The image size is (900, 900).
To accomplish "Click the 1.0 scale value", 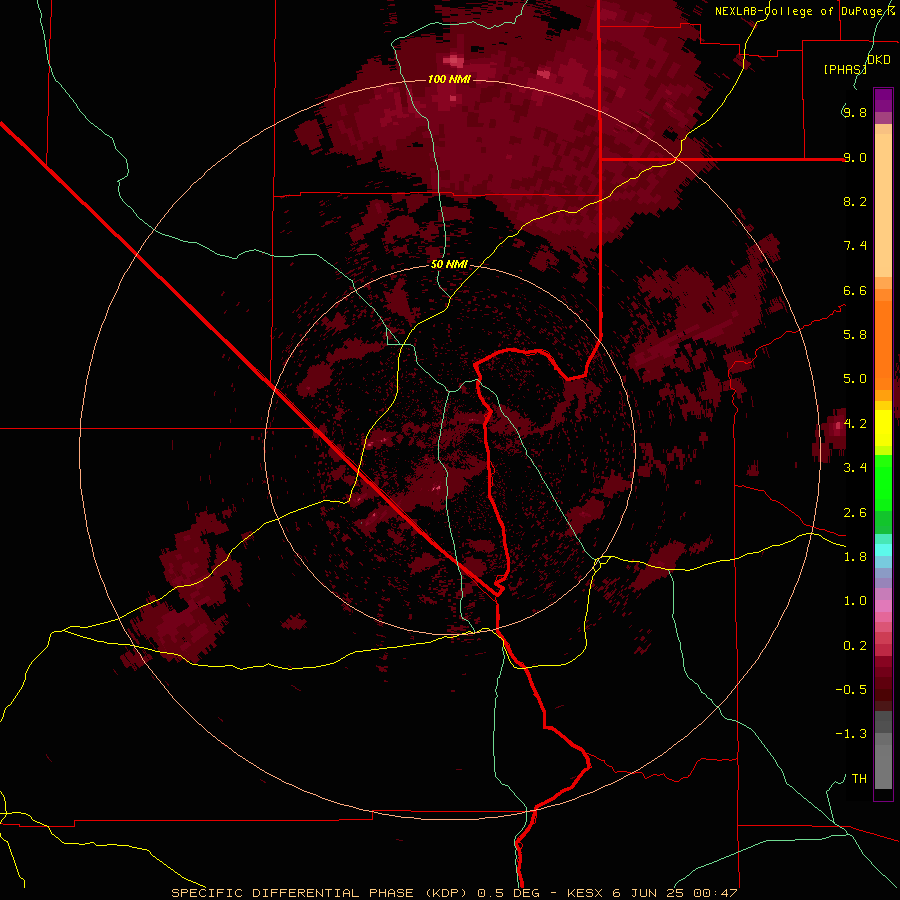I will (855, 601).
